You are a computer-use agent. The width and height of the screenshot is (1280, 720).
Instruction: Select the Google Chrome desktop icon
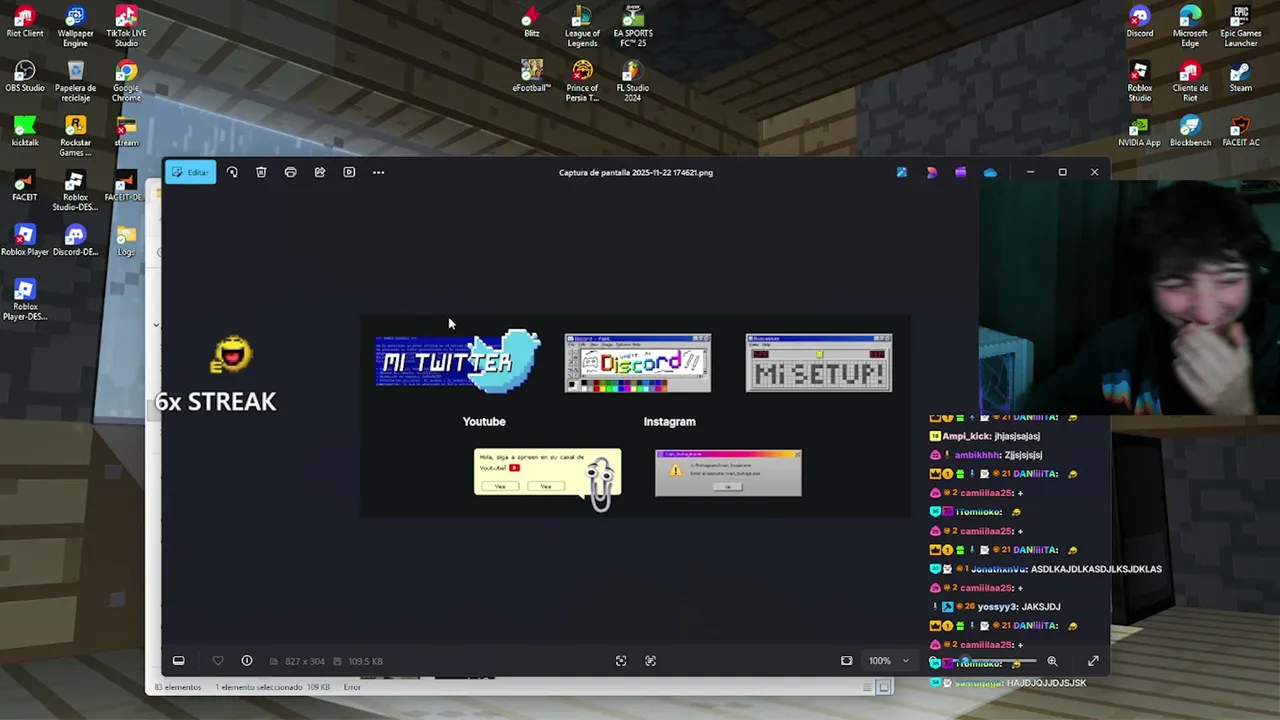[126, 82]
